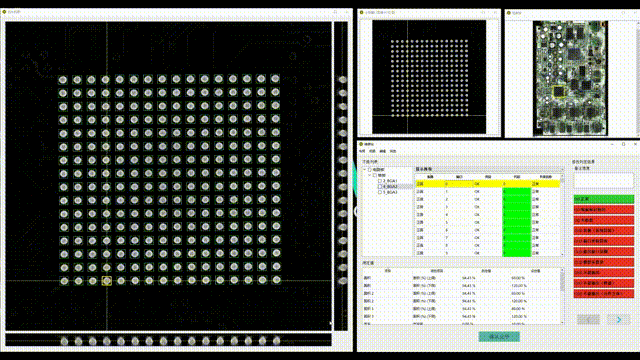Click the yellow-boxed solder ball in main X-ray view
The width and height of the screenshot is (640, 360).
tap(107, 281)
